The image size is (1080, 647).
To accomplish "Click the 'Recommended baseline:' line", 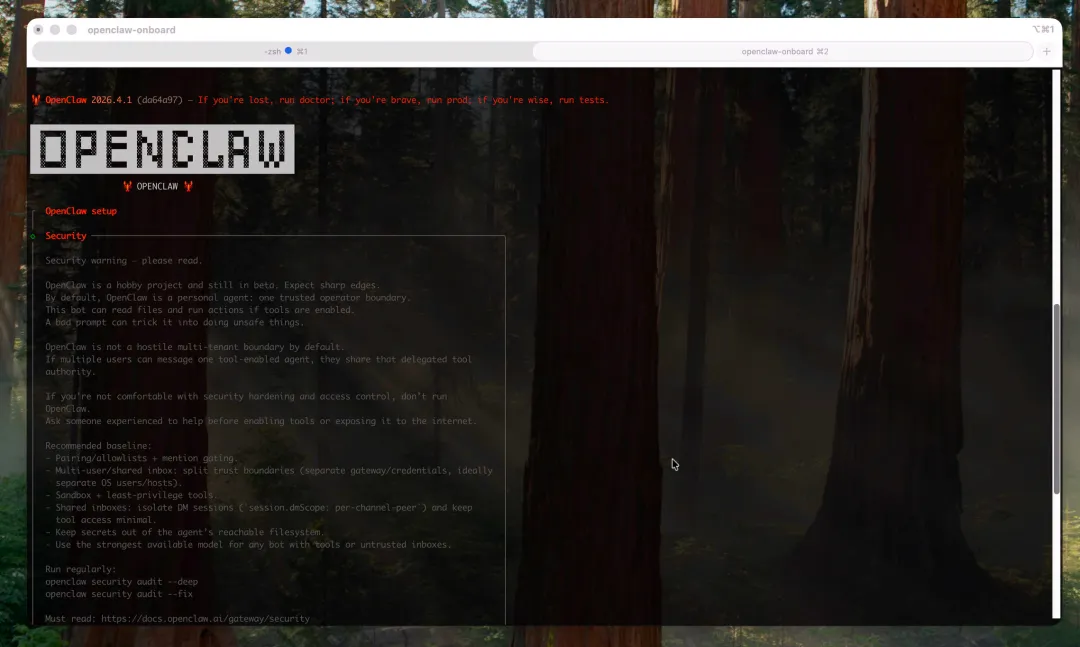I will [98, 446].
